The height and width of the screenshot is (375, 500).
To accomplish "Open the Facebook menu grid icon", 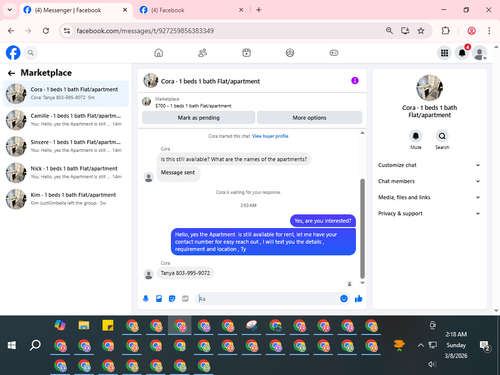I will click(444, 53).
